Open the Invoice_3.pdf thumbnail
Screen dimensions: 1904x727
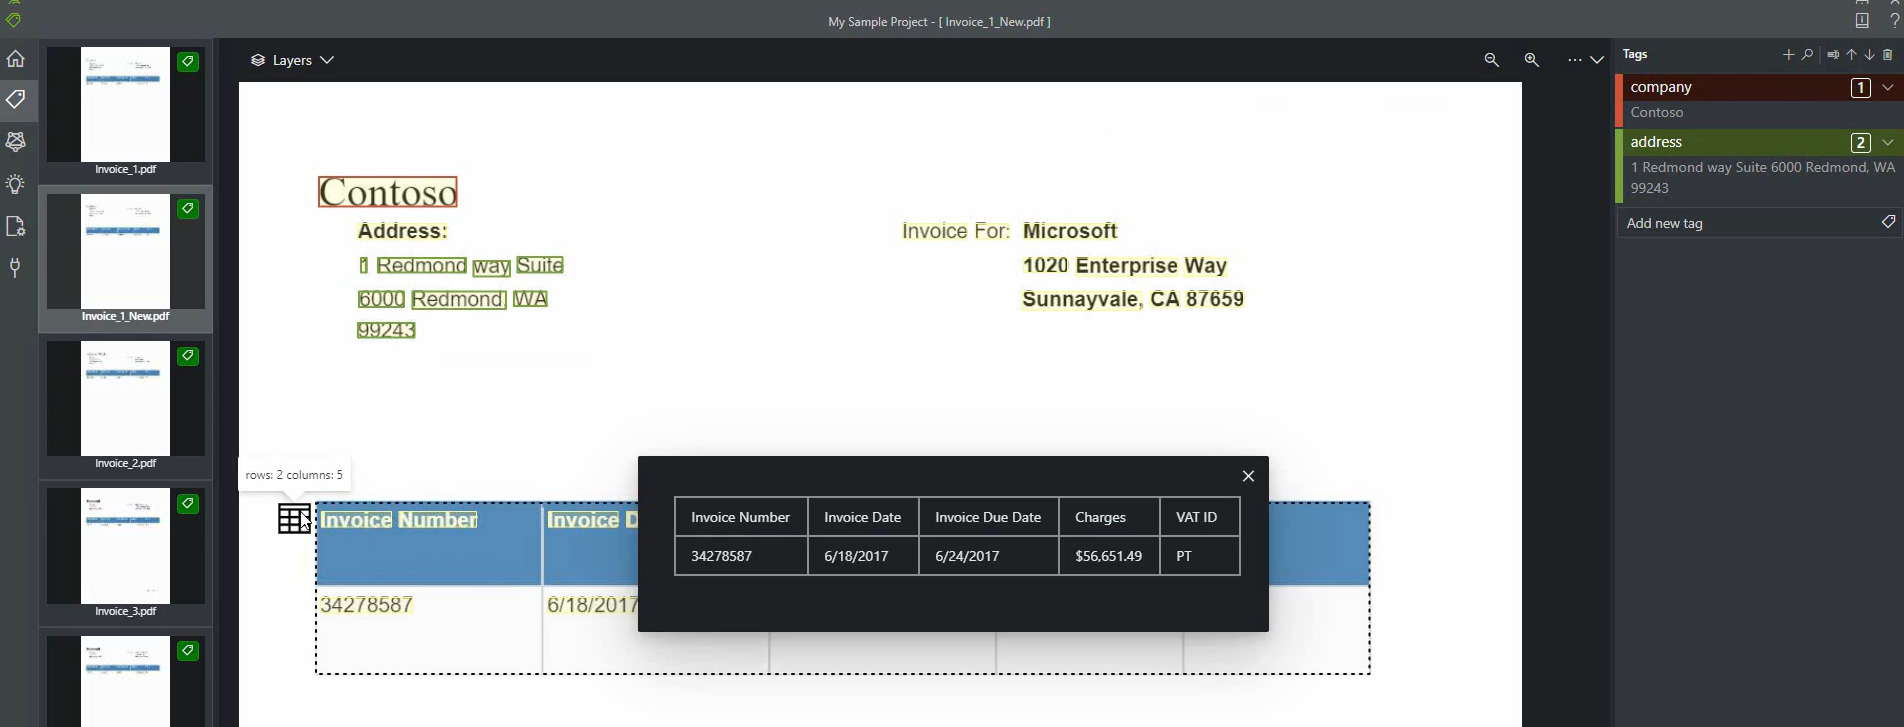126,546
